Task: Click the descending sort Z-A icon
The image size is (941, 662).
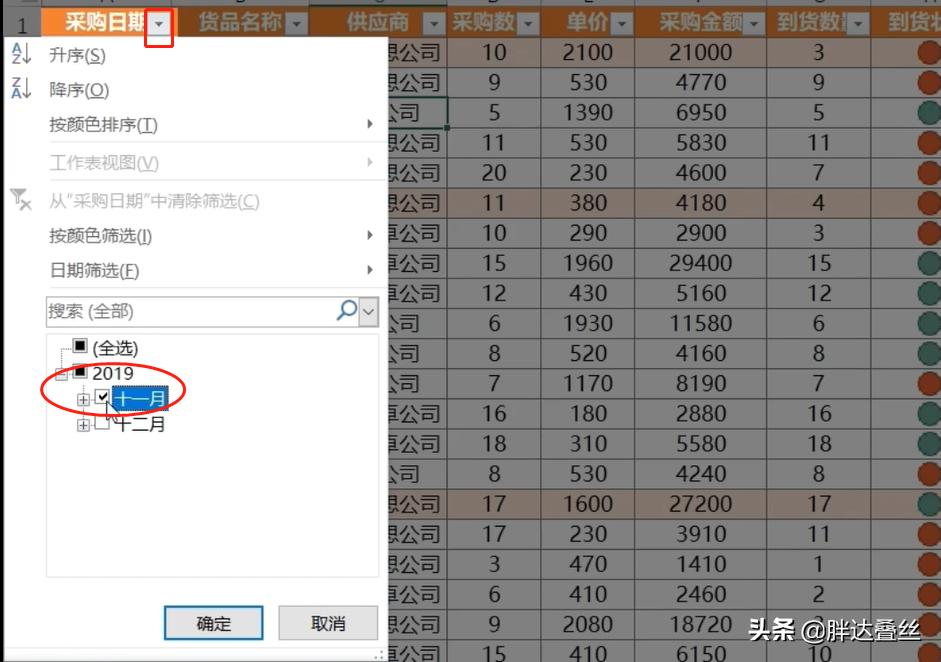Action: pos(21,88)
